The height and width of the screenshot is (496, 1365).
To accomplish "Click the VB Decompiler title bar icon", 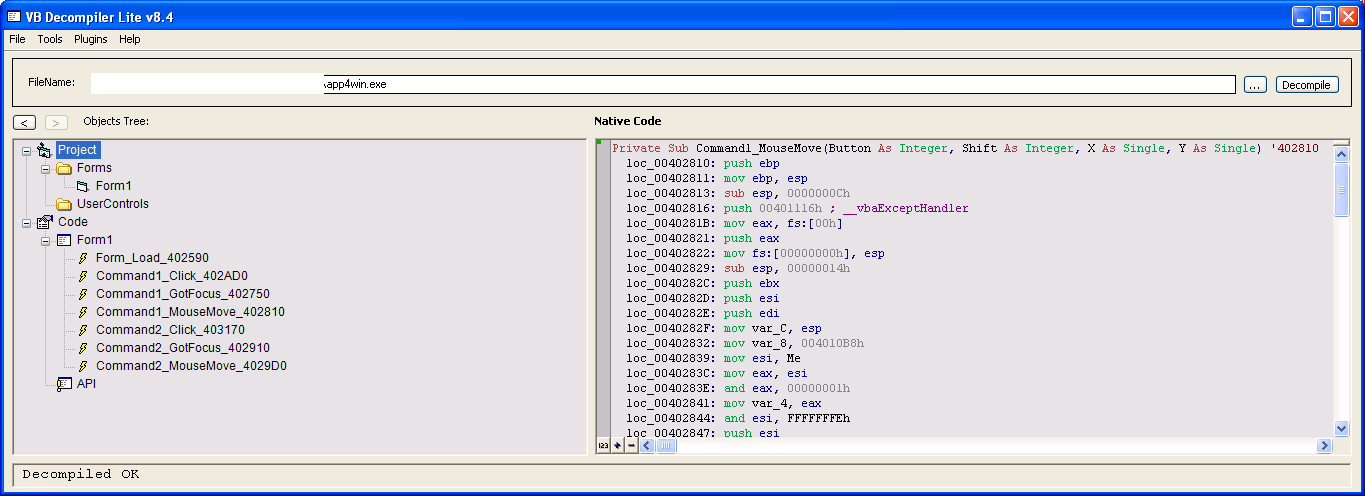I will tap(14, 16).
